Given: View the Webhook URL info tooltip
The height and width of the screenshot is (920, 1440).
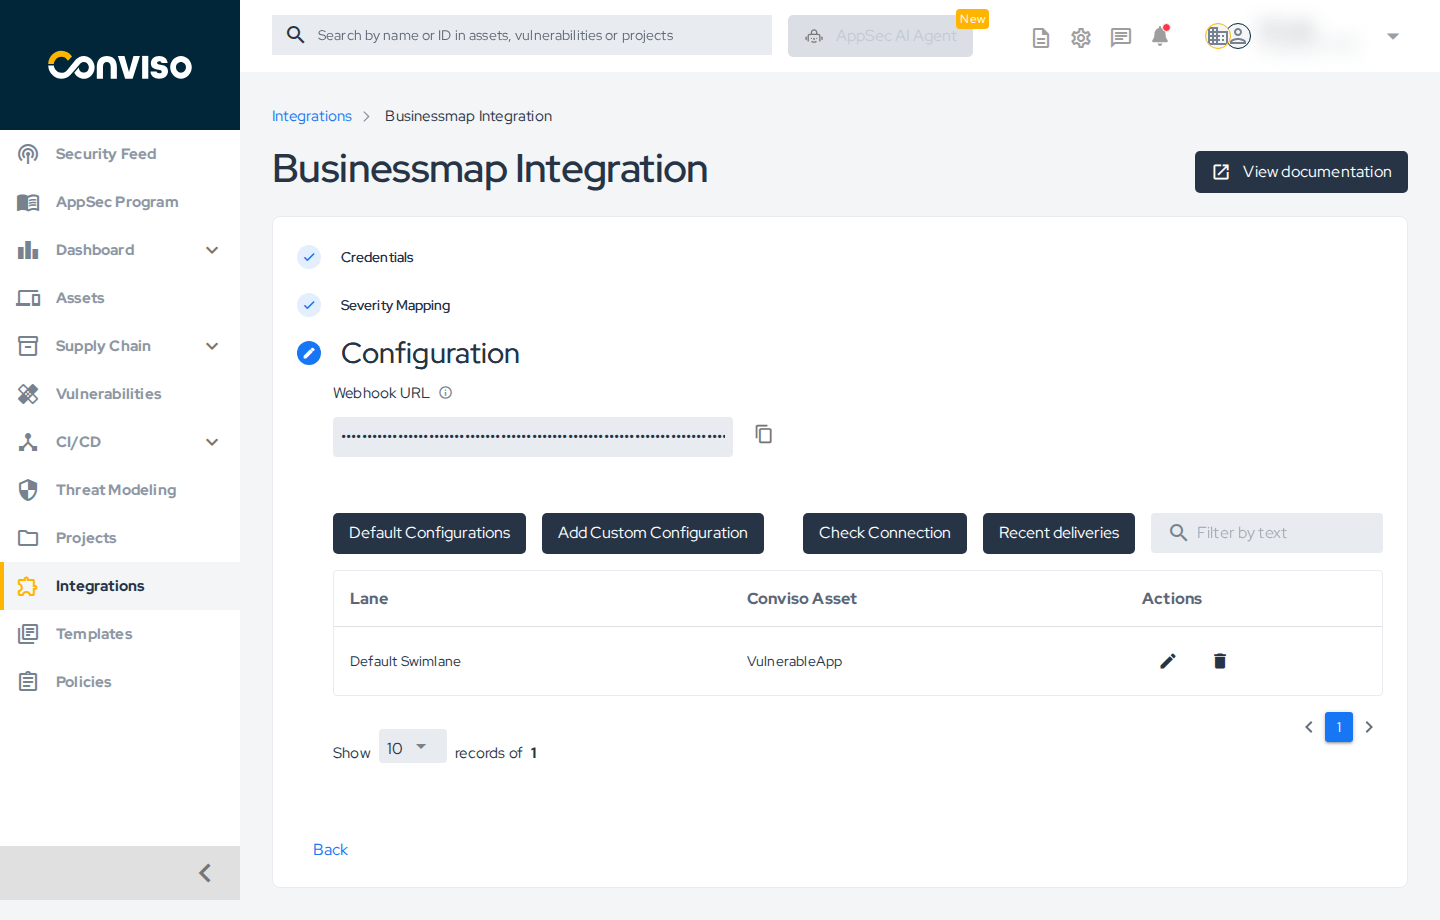Looking at the screenshot, I should coord(444,392).
